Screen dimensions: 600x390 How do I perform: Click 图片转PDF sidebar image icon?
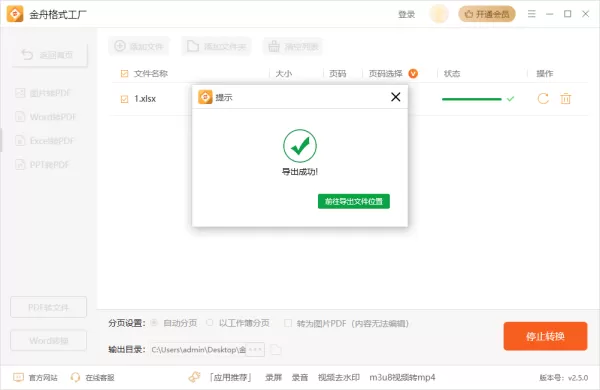point(20,93)
